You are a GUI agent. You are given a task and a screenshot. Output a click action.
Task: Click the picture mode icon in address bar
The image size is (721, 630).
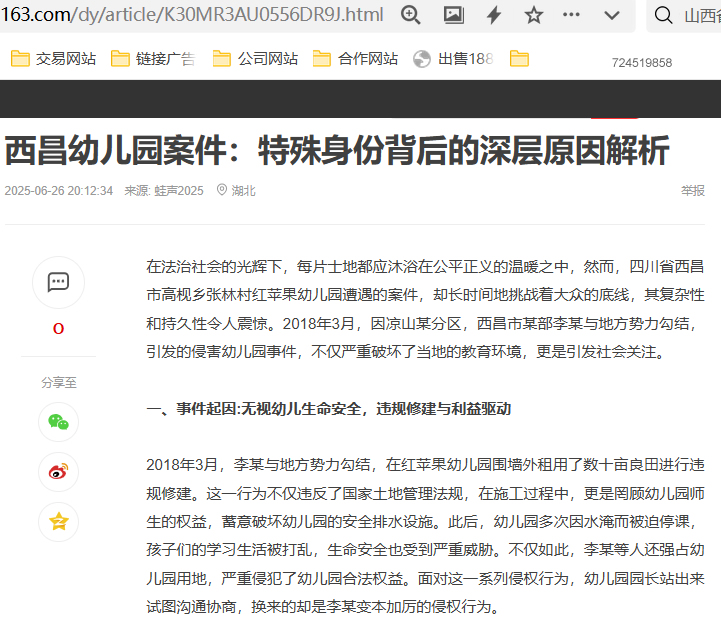coord(453,15)
